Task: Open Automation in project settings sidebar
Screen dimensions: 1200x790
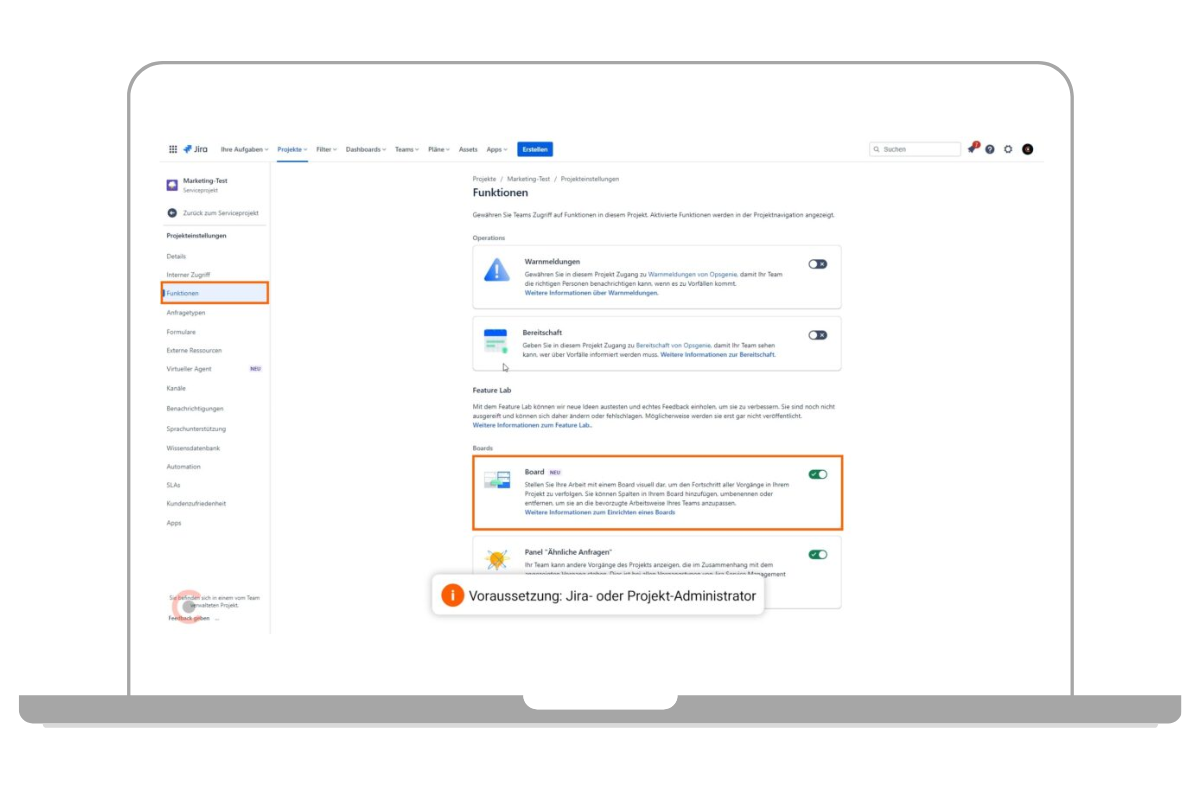Action: (183, 466)
